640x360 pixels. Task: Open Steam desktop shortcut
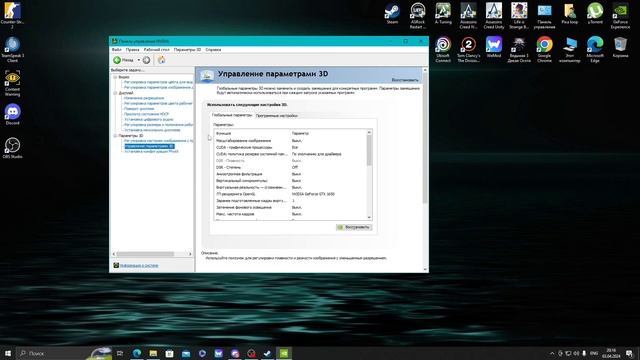click(x=392, y=14)
